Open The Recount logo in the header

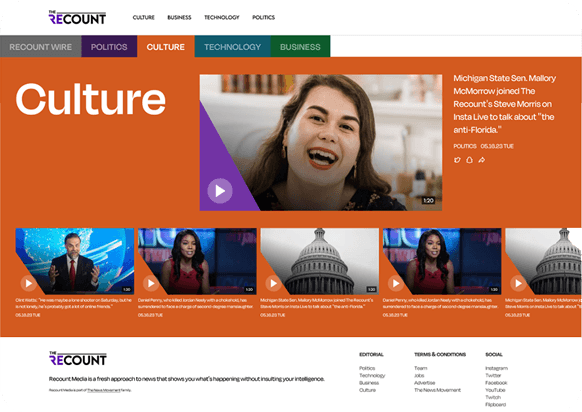pyautogui.click(x=77, y=17)
